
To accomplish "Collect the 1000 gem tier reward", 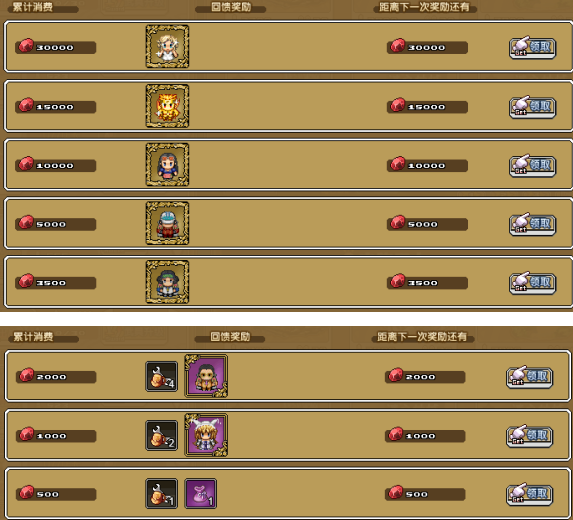I will coord(530,436).
